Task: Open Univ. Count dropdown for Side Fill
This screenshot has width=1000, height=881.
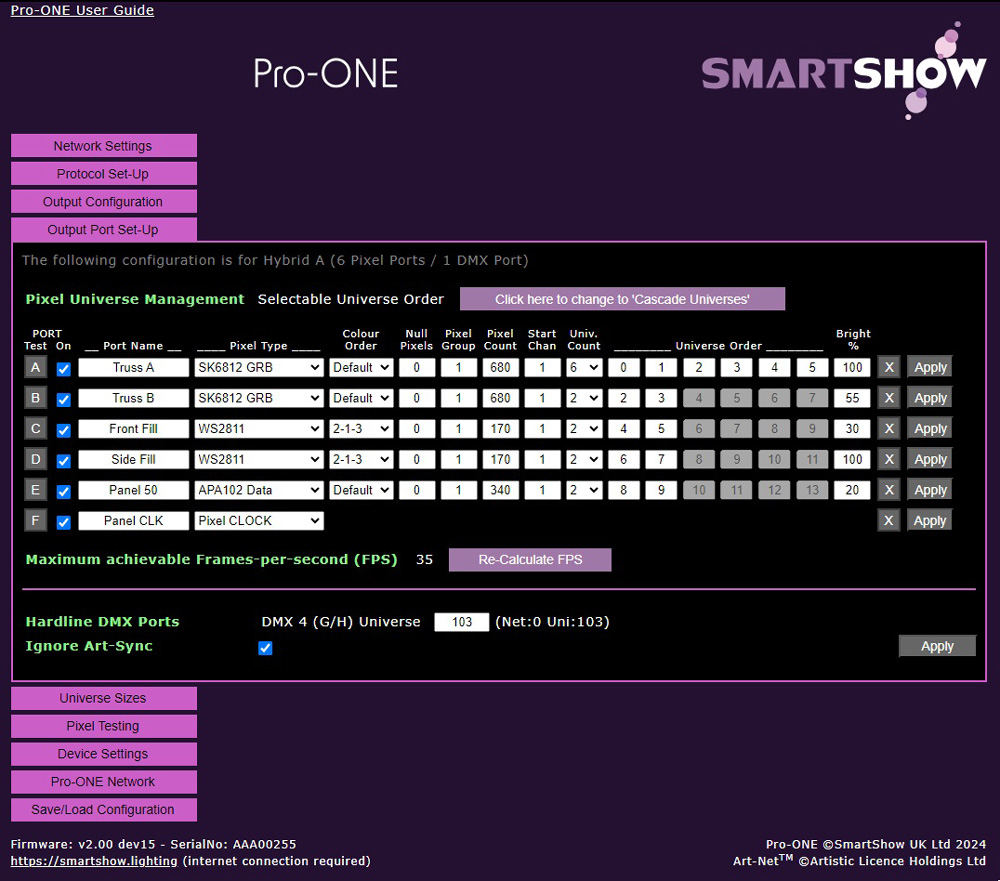Action: click(x=584, y=460)
